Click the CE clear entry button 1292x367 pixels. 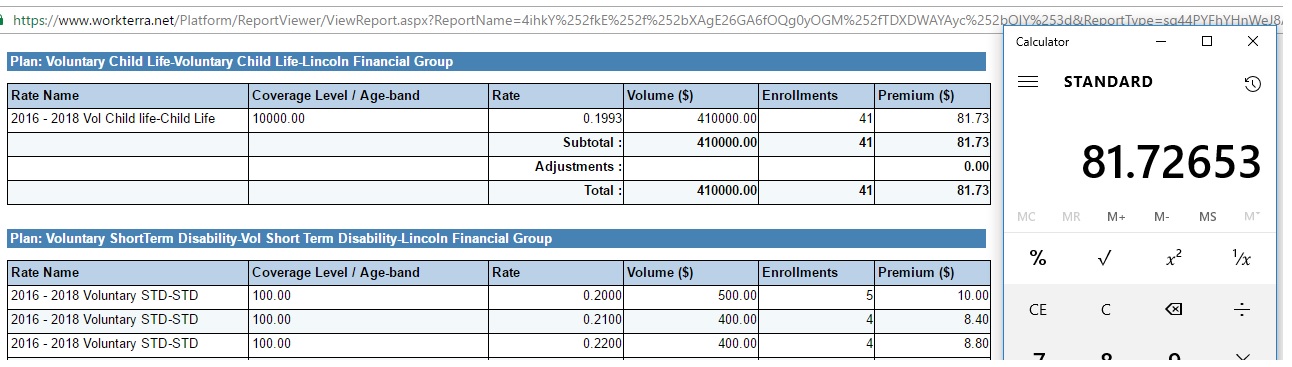pyautogui.click(x=1038, y=310)
